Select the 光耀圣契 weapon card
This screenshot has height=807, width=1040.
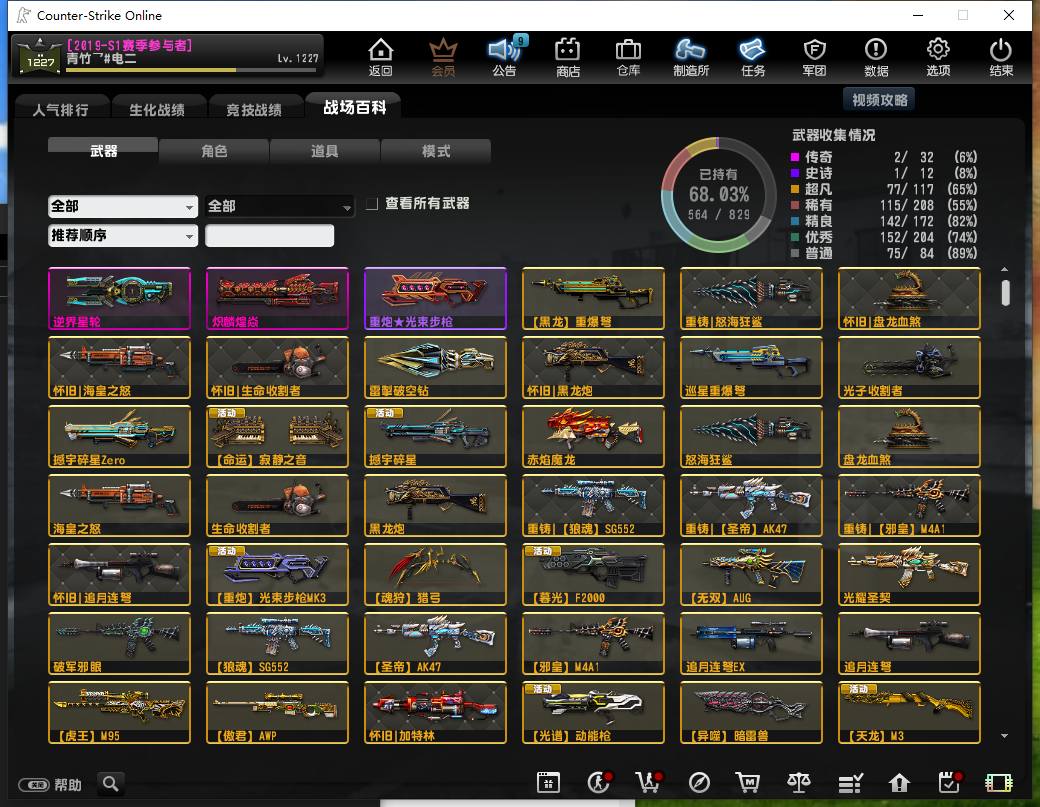coord(909,574)
